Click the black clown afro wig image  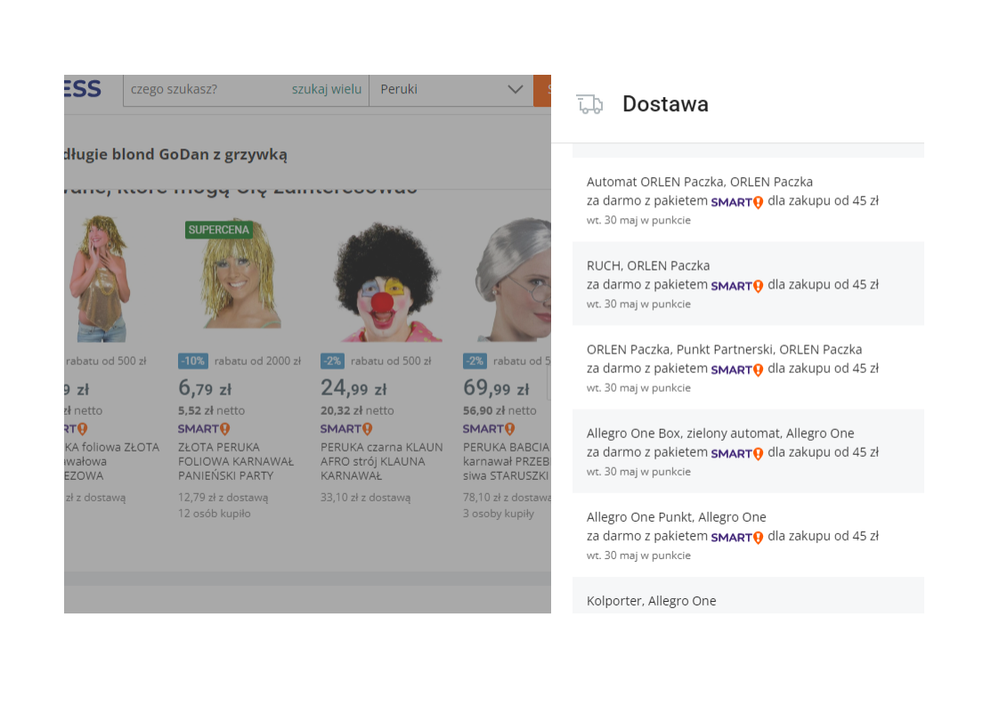coord(385,282)
